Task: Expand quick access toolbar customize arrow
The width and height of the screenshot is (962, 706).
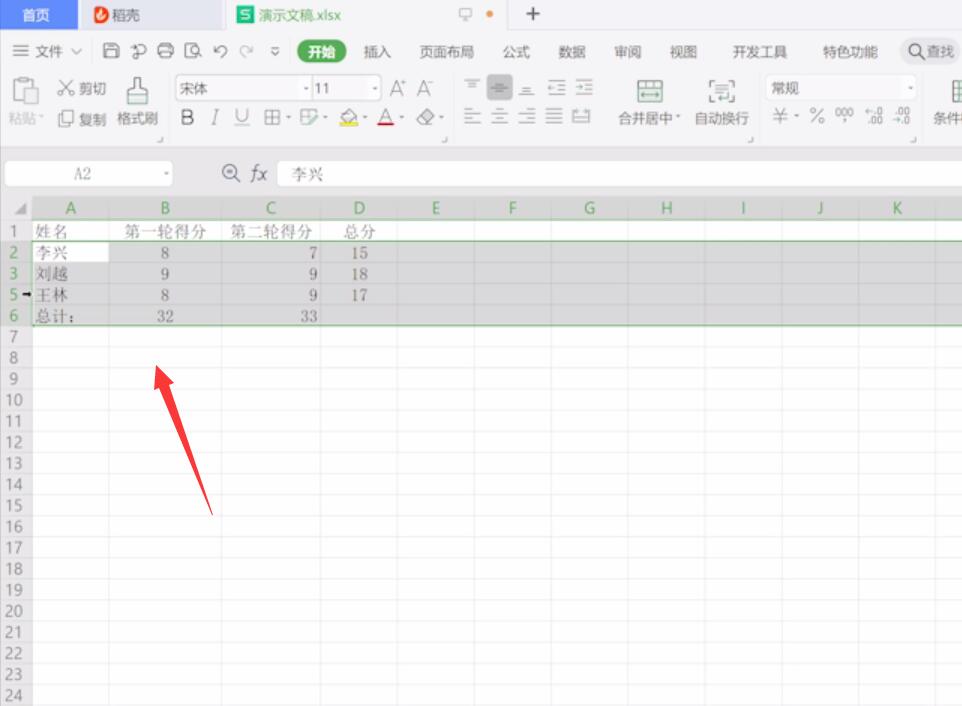Action: (x=275, y=52)
